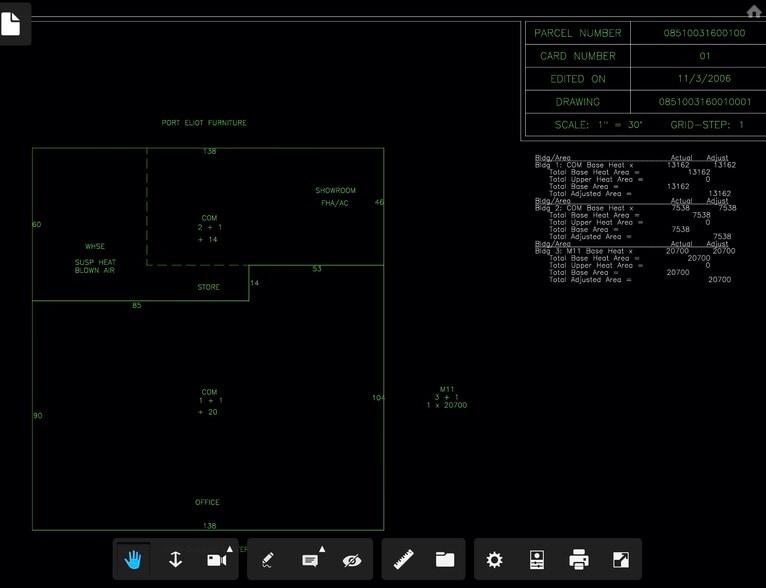Click the WHSE label
This screenshot has width=766, height=588.
click(95, 247)
